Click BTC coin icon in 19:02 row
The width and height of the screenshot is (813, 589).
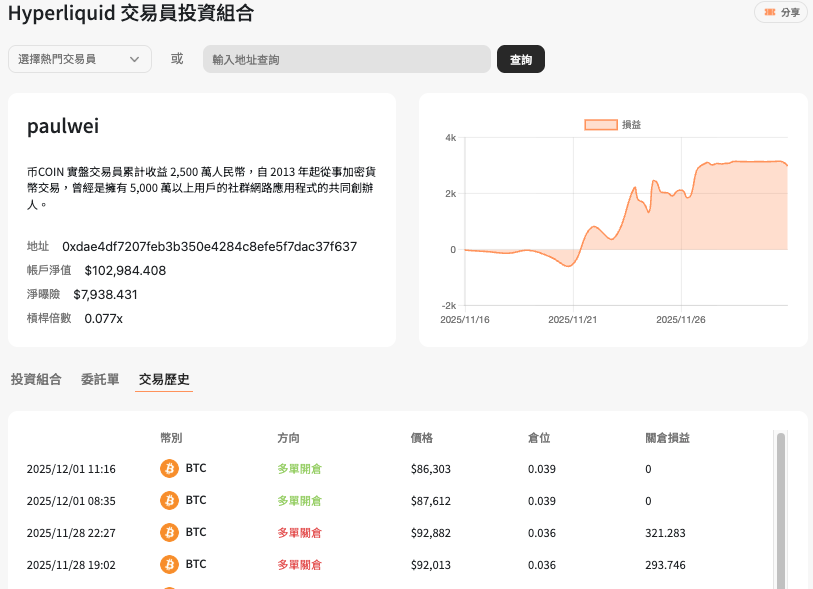(x=170, y=565)
